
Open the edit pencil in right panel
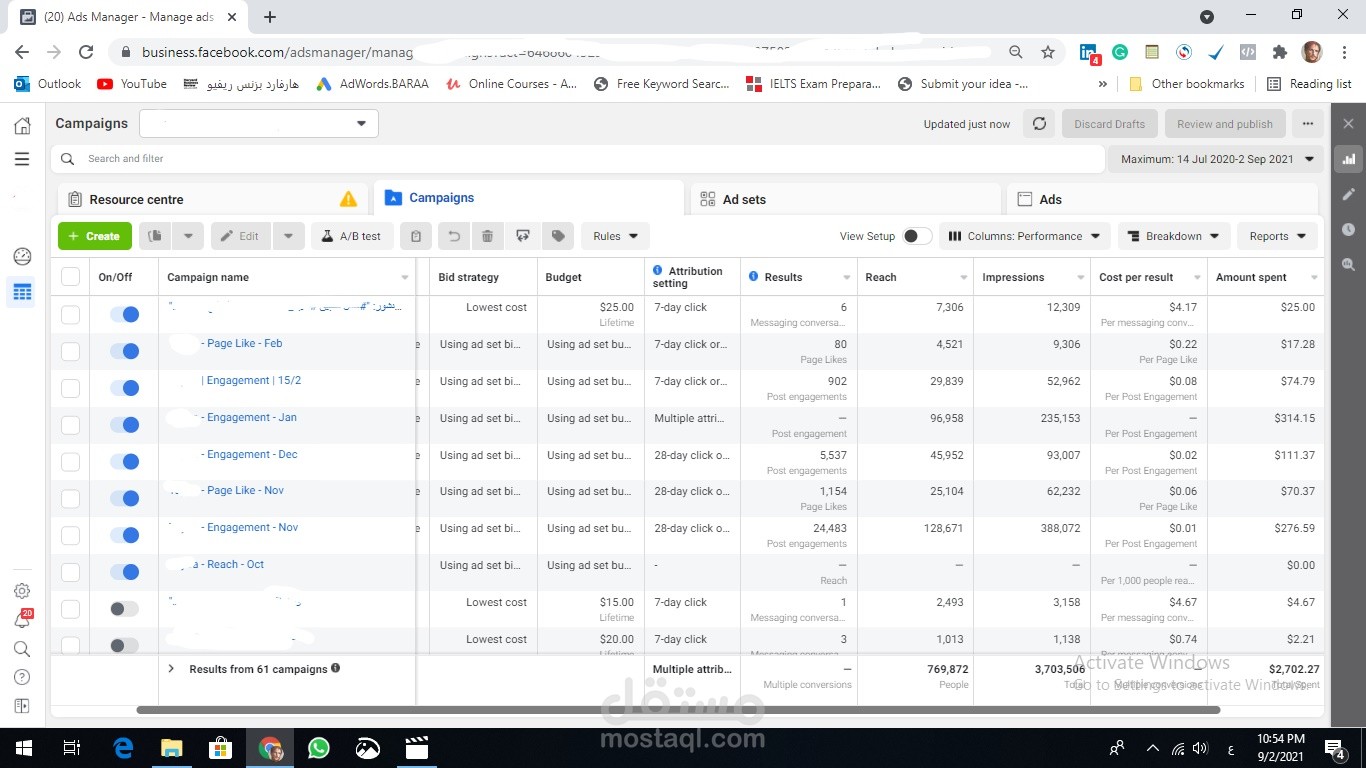tap(1348, 194)
